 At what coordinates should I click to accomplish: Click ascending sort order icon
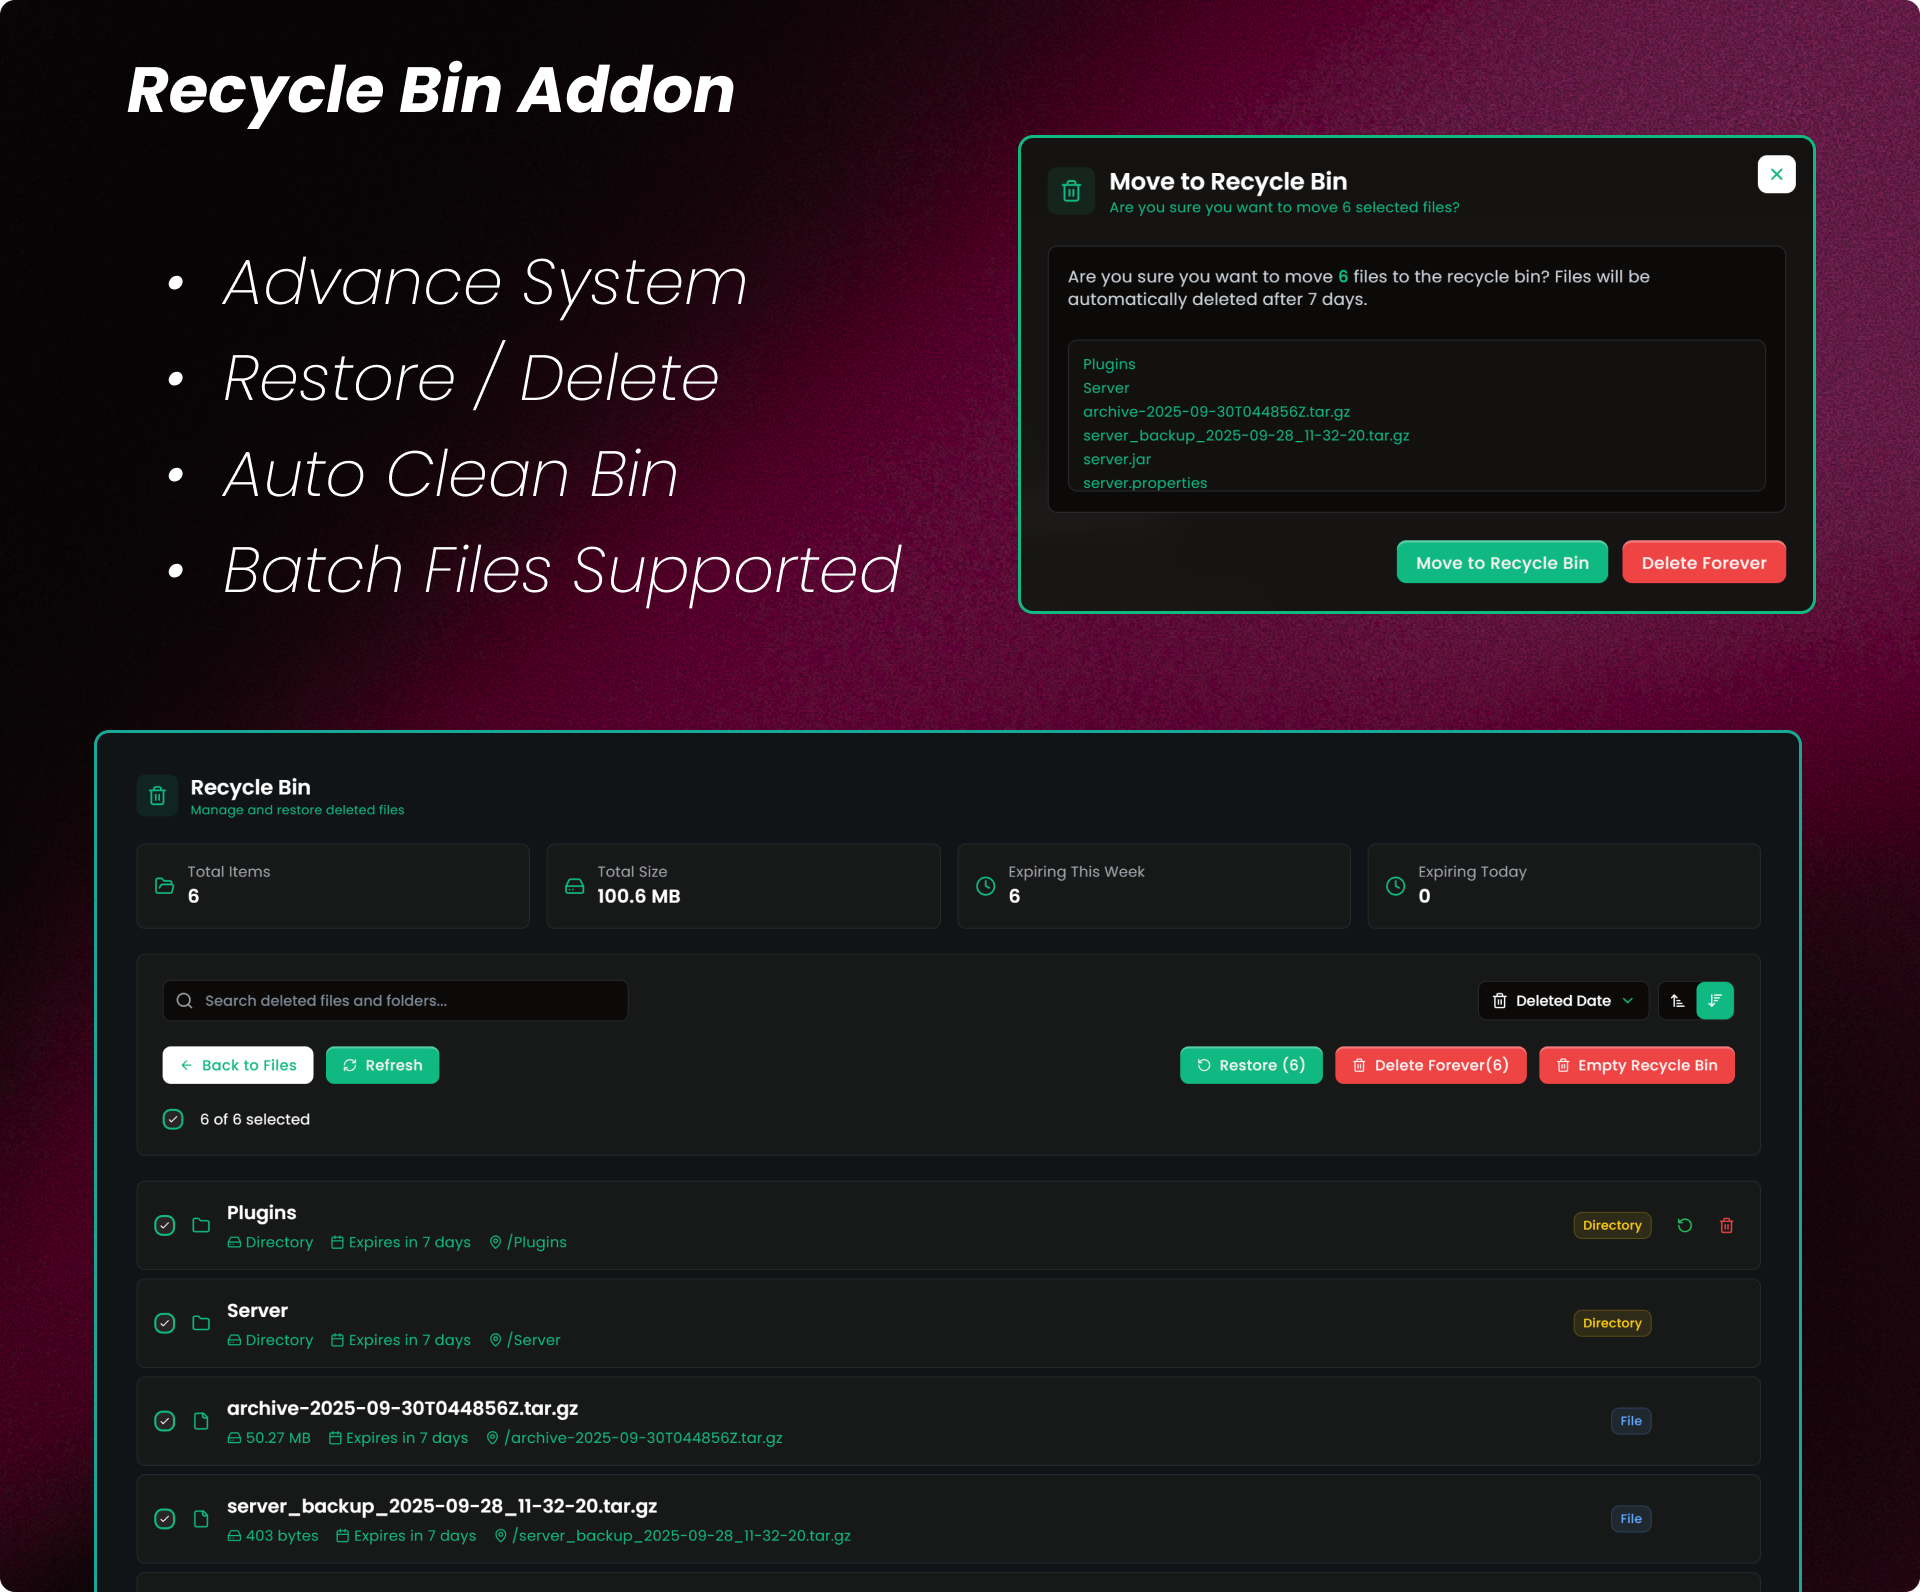1677,1001
